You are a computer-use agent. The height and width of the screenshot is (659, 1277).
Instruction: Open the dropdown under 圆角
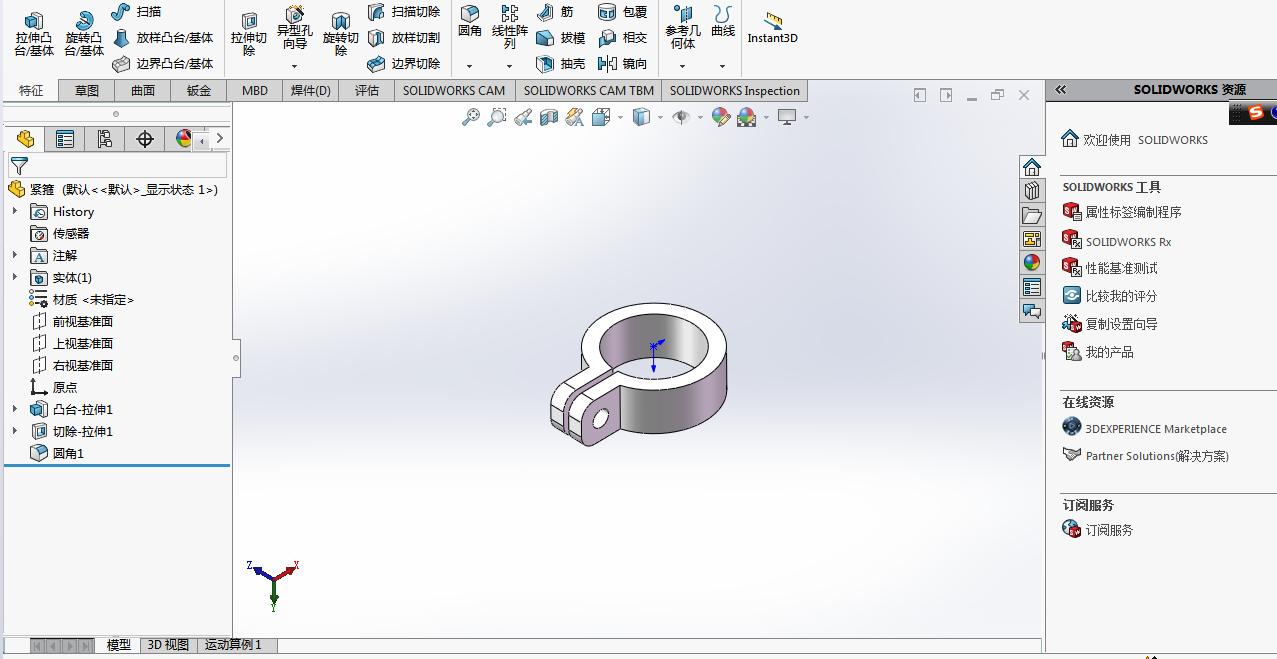[x=469, y=66]
